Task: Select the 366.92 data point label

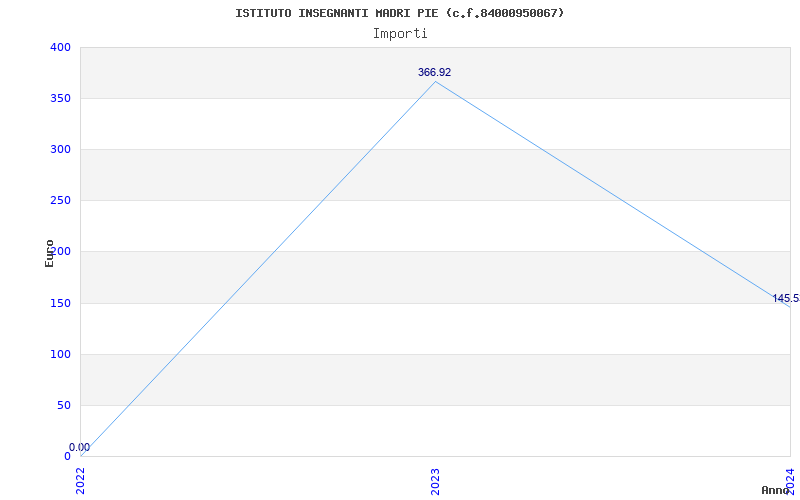Action: pos(434,72)
